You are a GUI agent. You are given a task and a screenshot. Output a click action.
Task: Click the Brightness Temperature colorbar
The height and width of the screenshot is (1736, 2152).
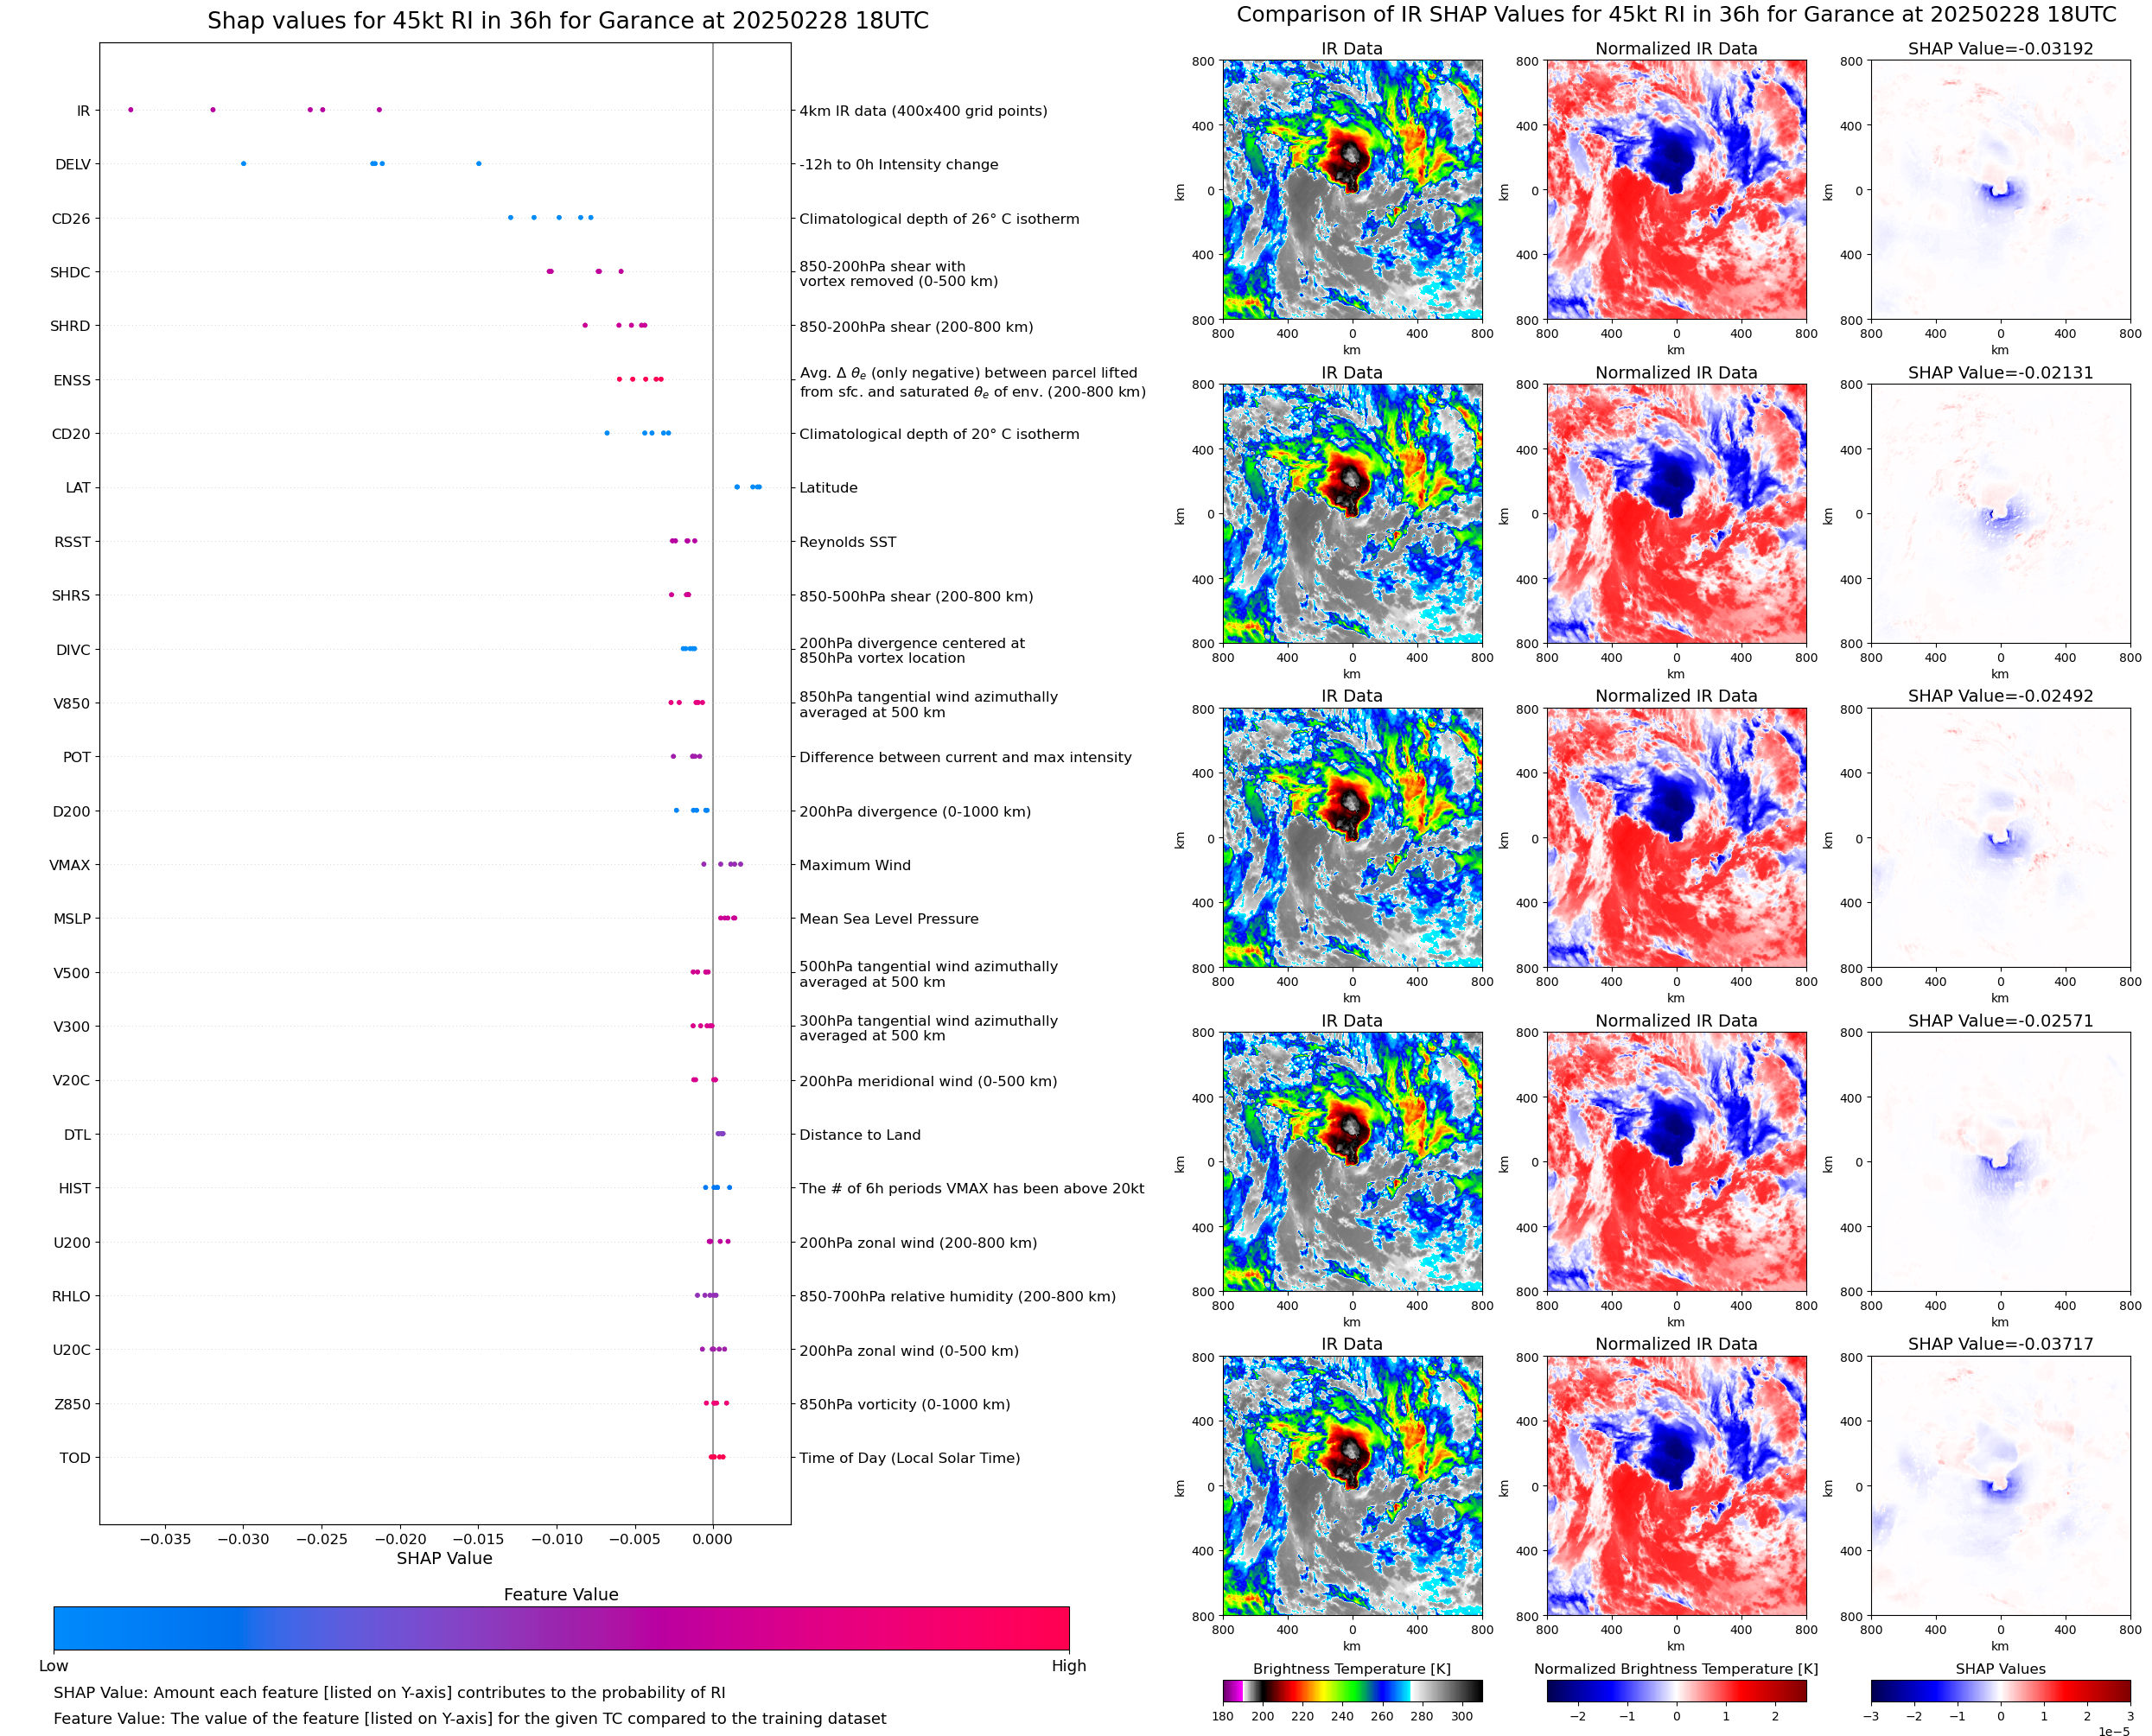point(1352,1691)
